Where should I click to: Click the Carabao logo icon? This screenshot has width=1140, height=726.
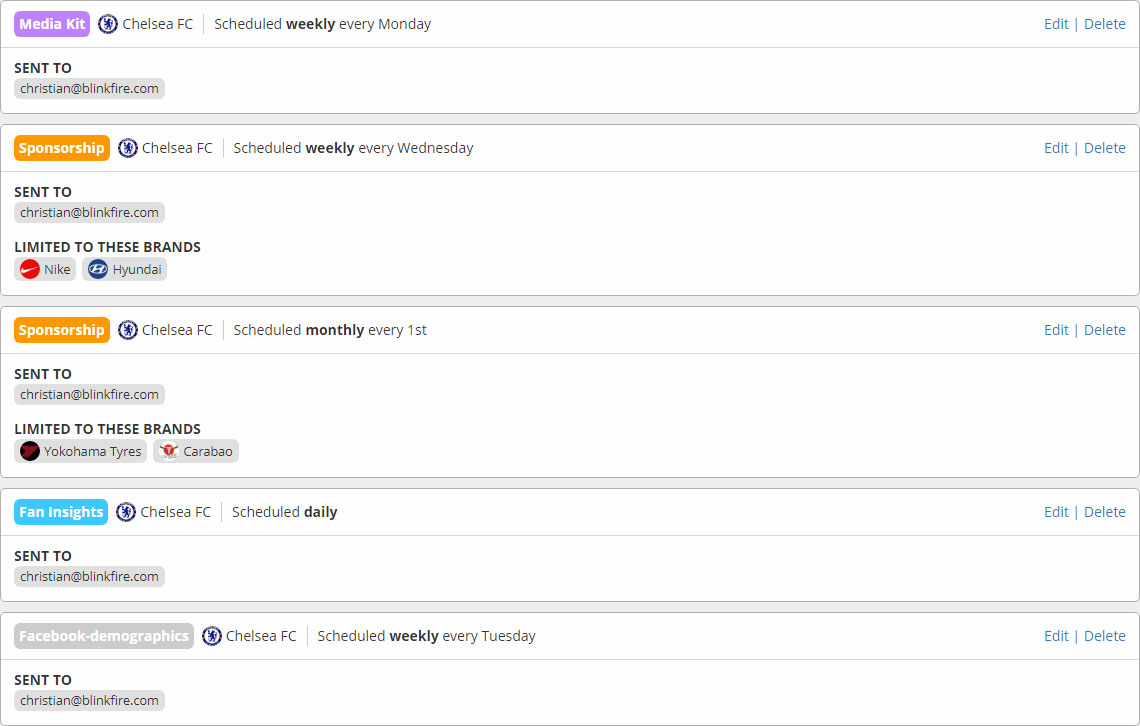point(169,451)
